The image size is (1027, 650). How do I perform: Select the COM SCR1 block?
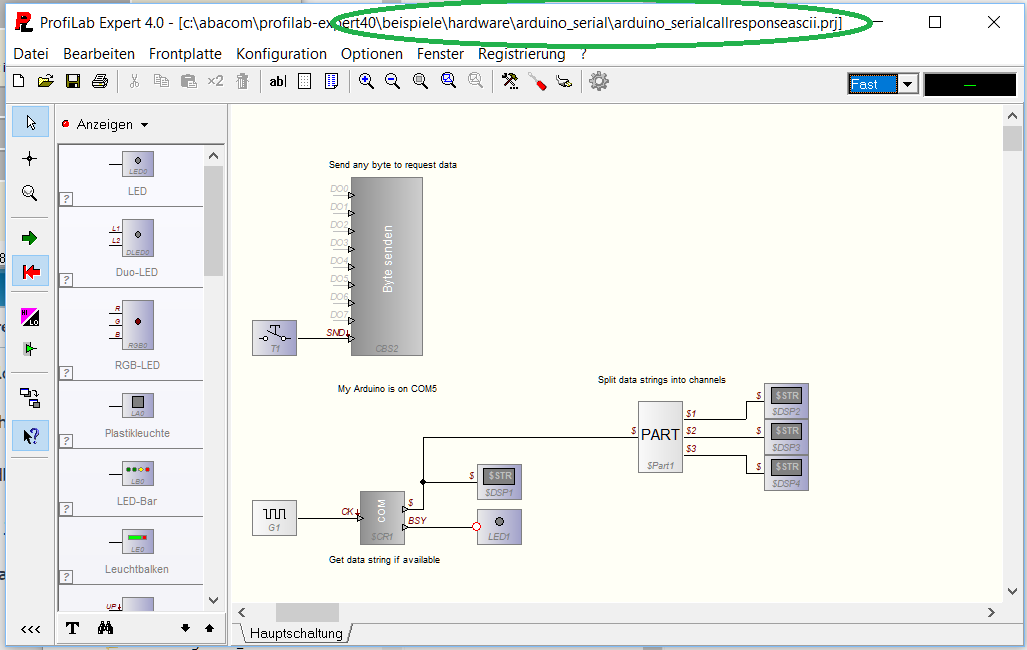point(382,518)
